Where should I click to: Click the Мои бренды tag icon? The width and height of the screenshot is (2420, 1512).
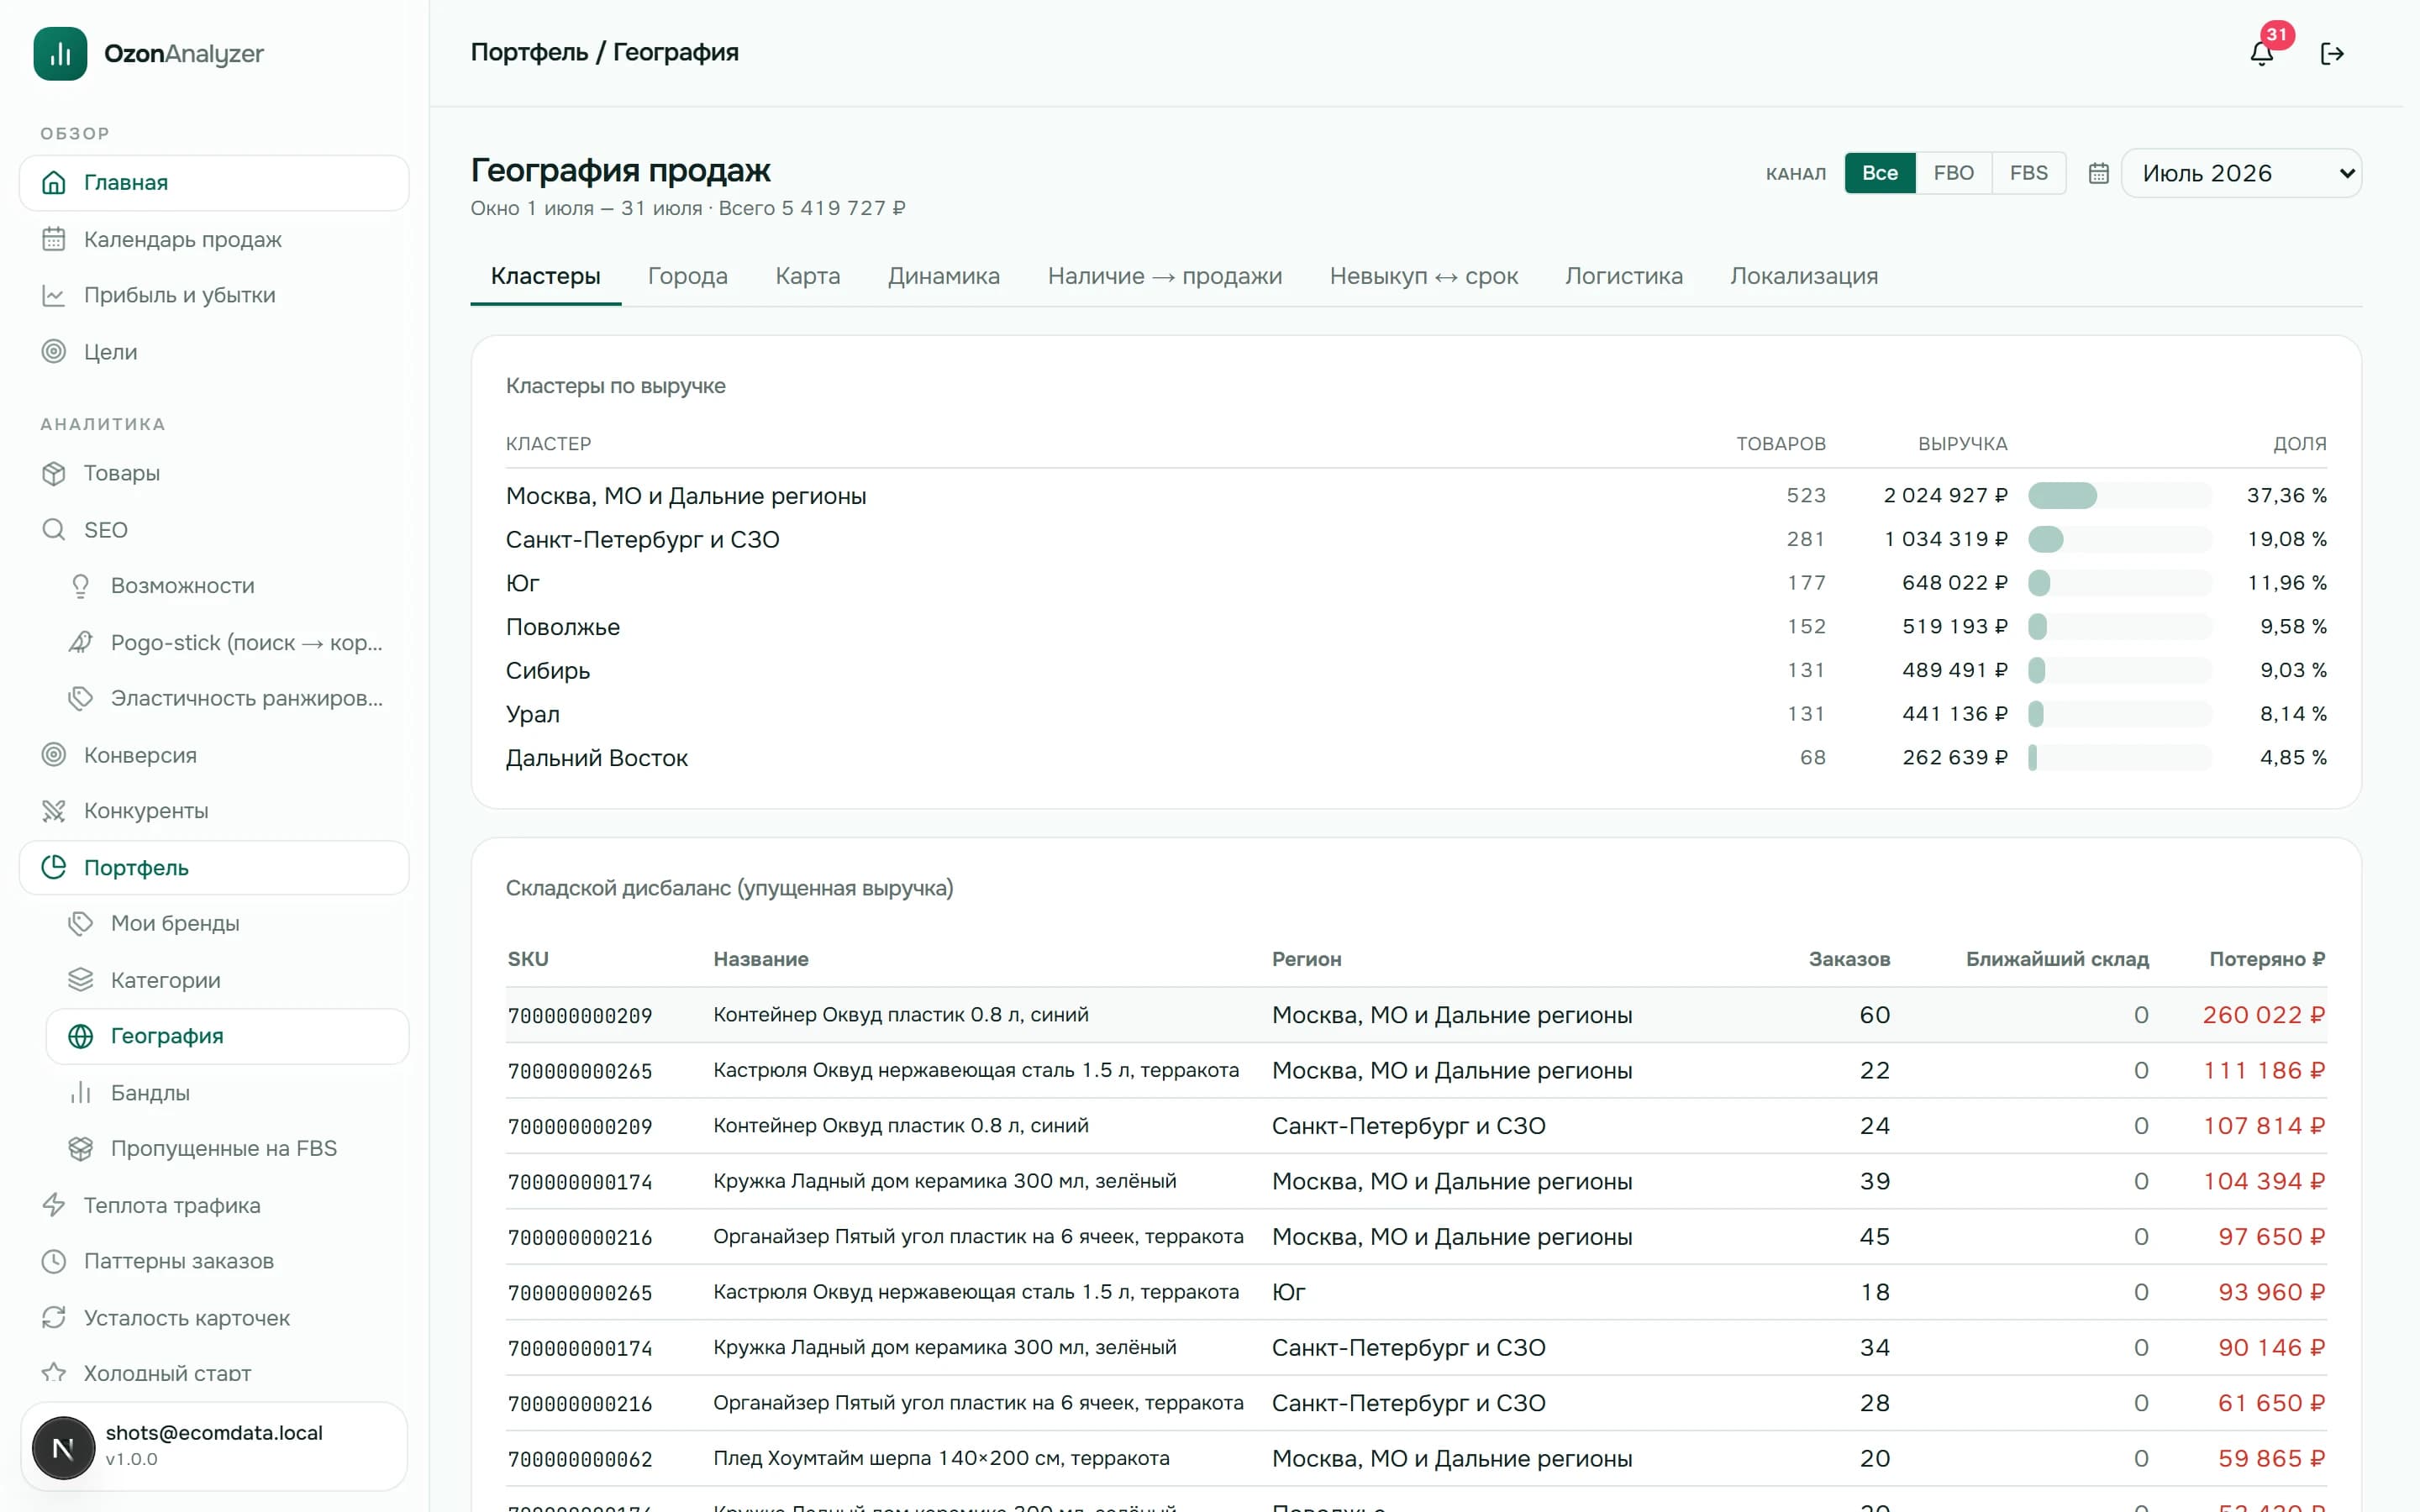click(x=81, y=923)
